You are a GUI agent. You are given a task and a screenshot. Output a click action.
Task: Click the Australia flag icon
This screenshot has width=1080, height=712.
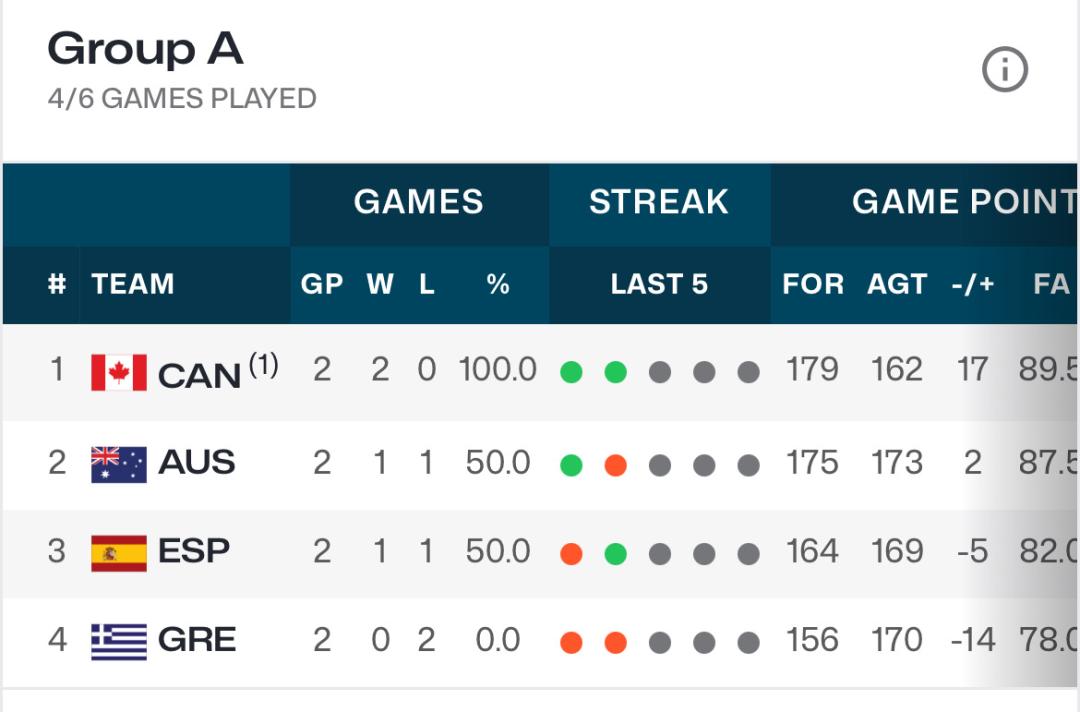coord(119,464)
